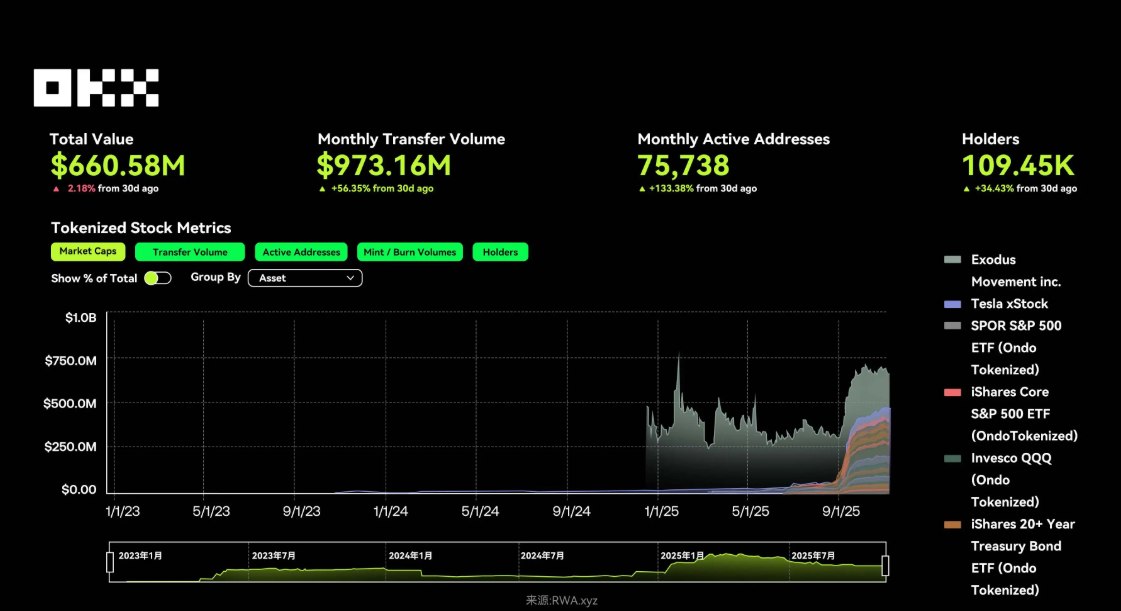Click the Holders 109.45K value
Screen dimensions: 1121x611
click(x=1018, y=165)
